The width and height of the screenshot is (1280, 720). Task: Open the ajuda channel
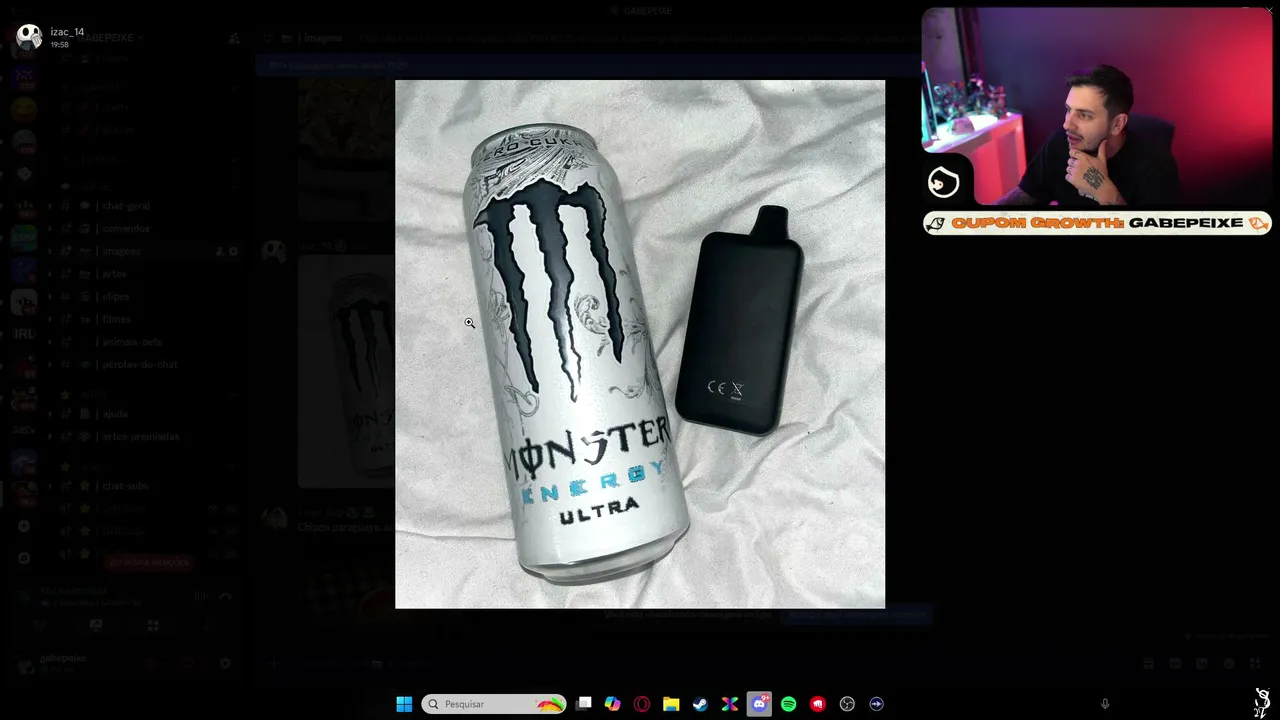click(114, 414)
